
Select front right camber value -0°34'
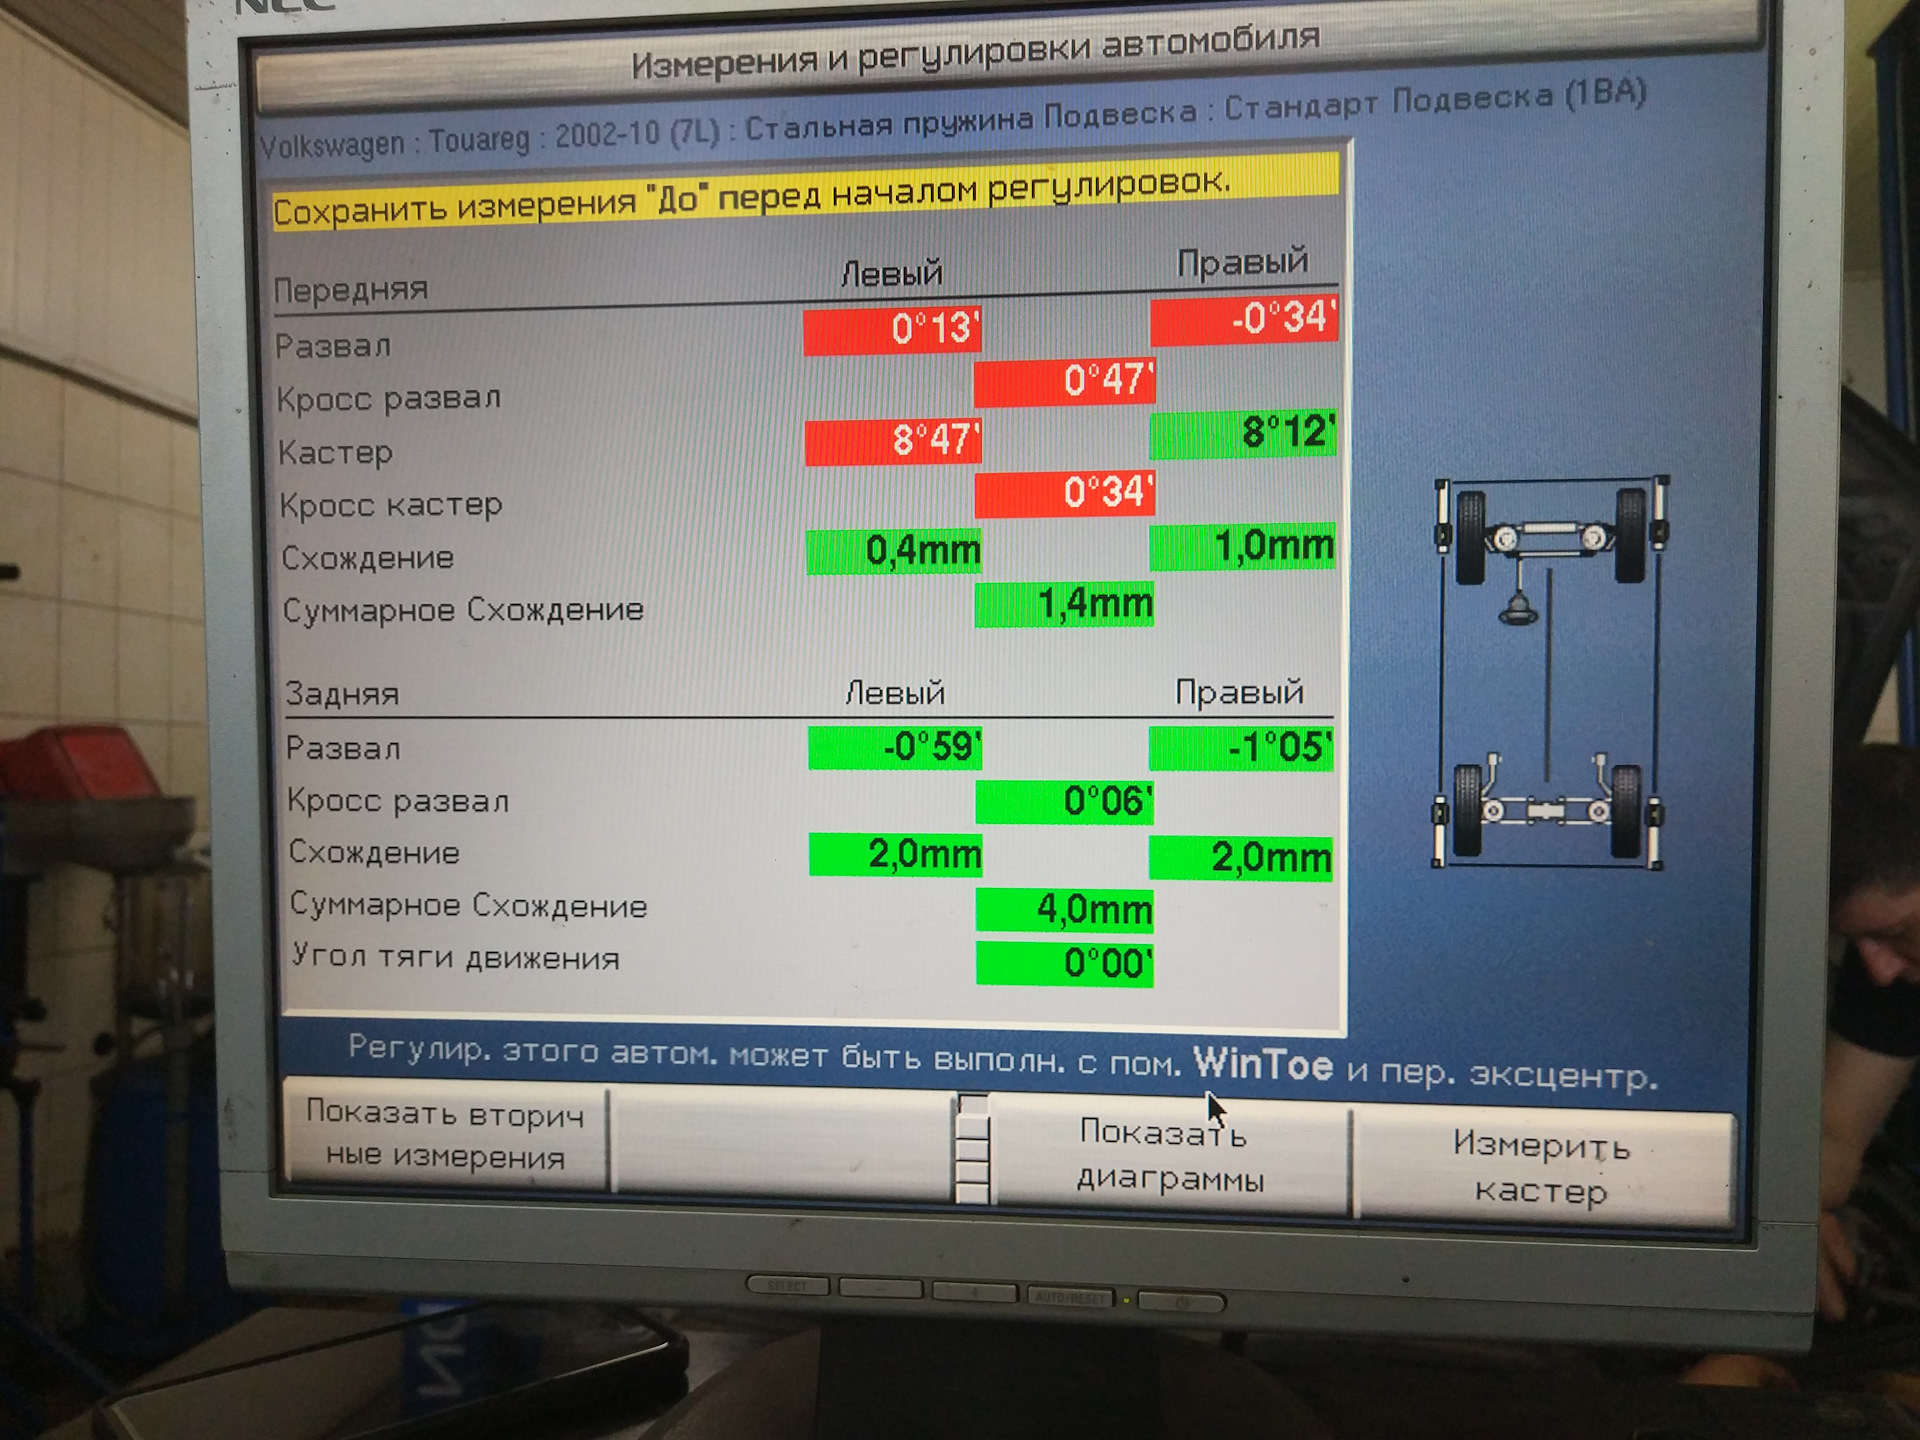pyautogui.click(x=1244, y=320)
